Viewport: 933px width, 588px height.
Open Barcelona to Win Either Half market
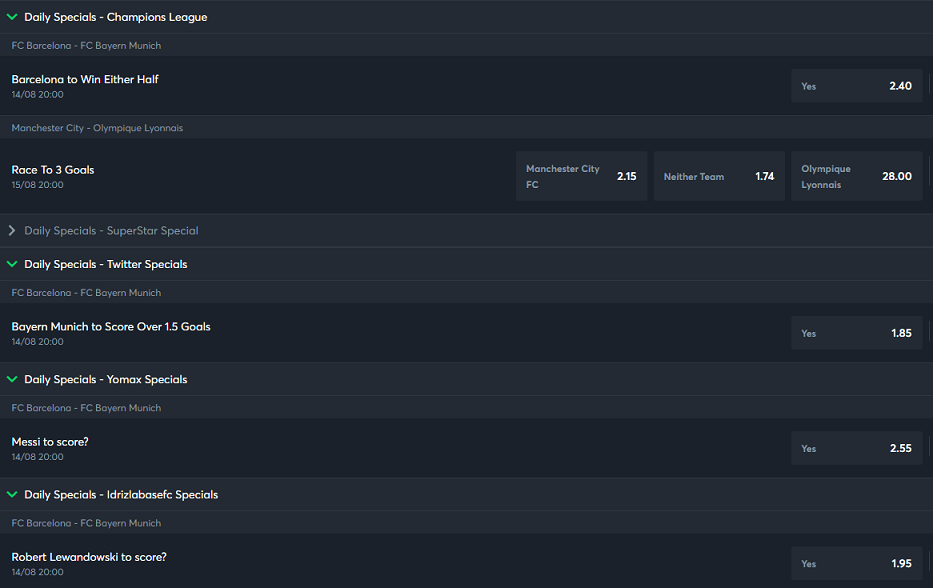pos(85,79)
